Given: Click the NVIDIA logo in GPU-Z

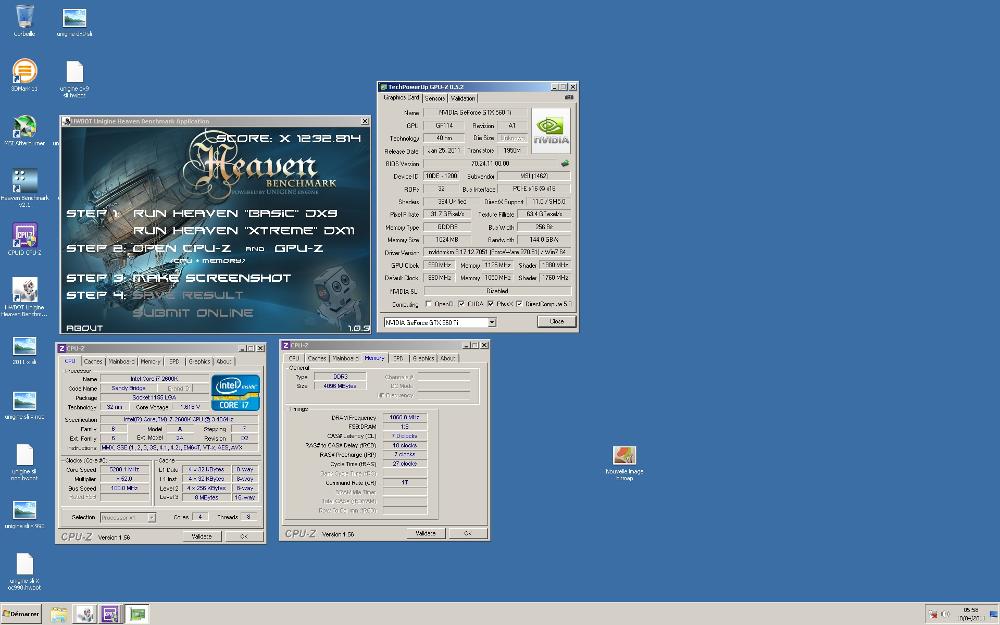Looking at the screenshot, I should pyautogui.click(x=550, y=130).
